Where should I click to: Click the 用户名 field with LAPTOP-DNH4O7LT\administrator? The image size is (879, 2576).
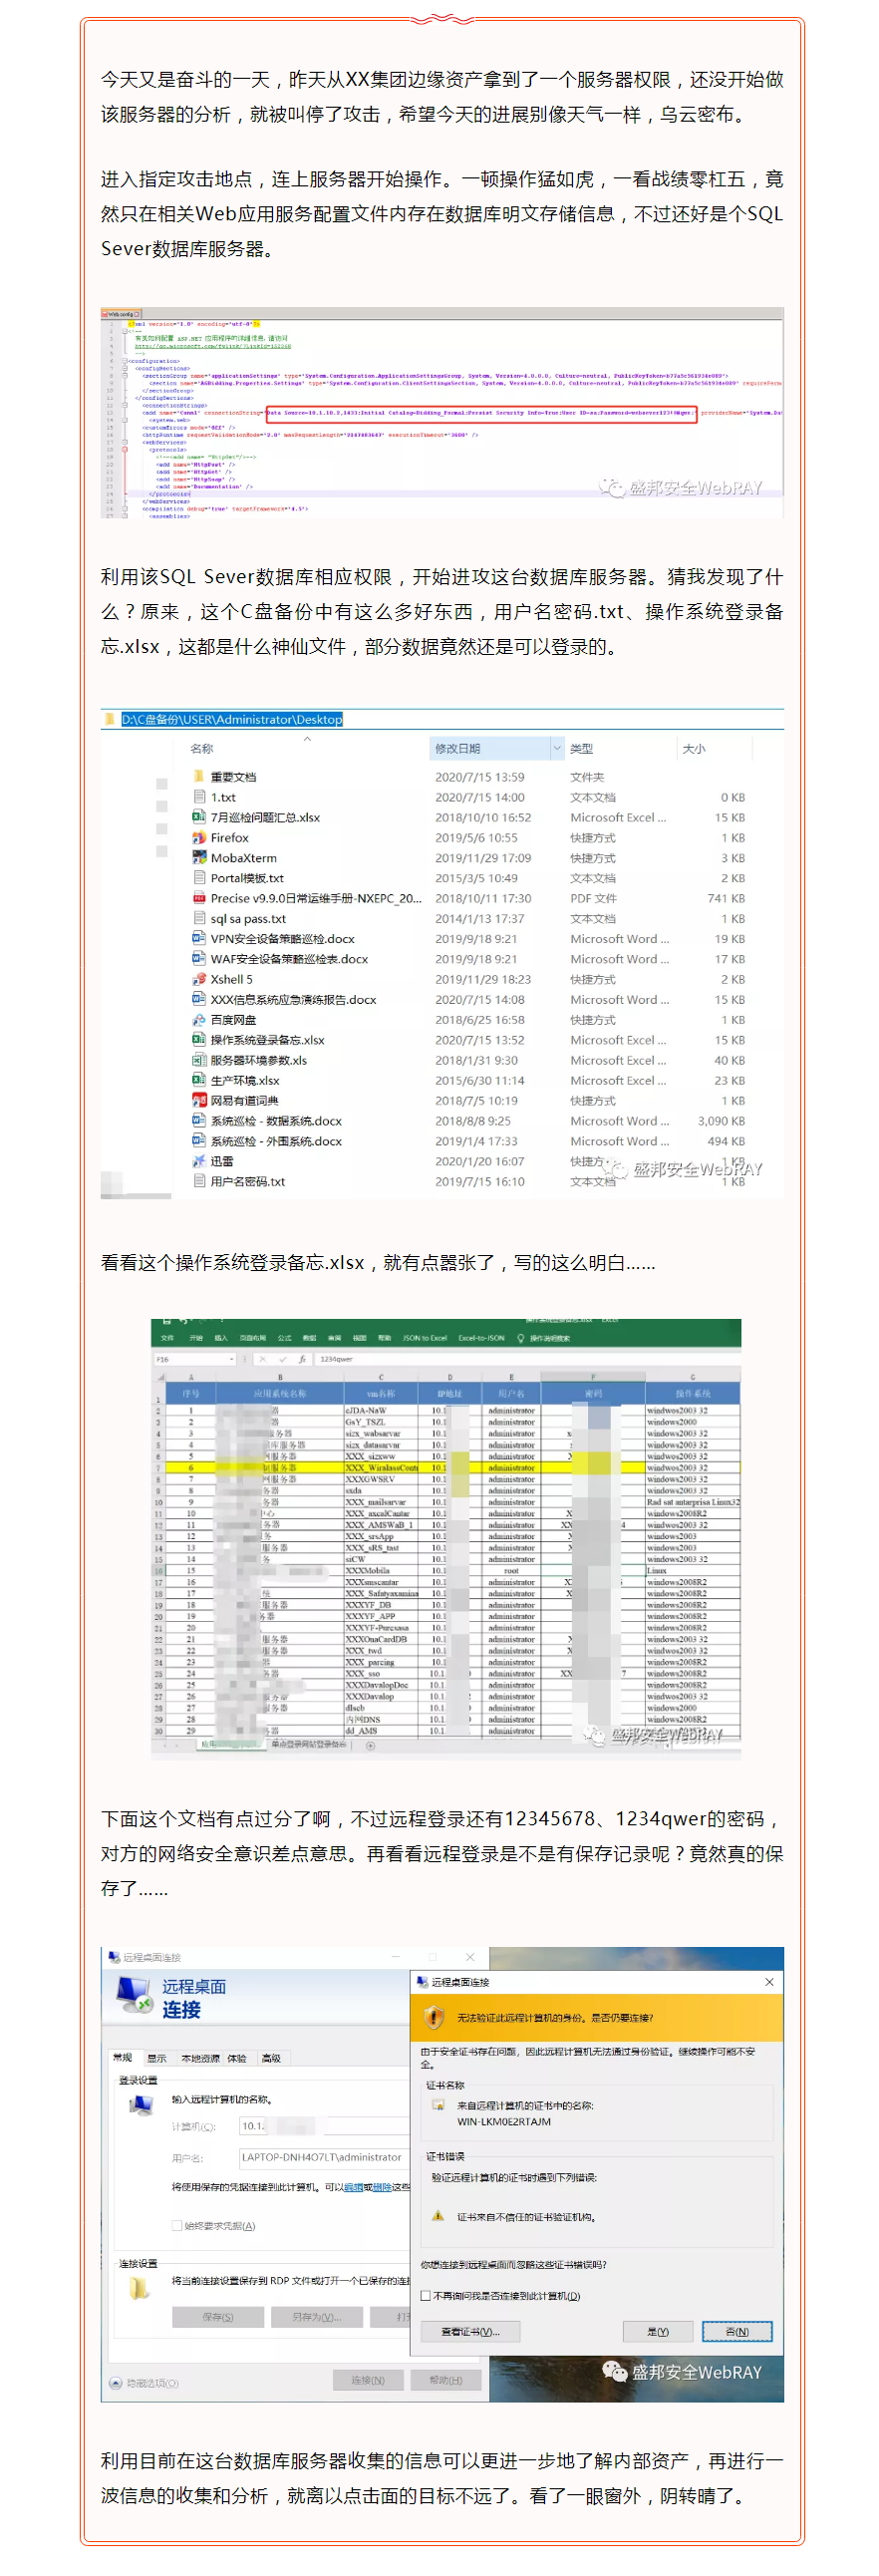point(324,2157)
